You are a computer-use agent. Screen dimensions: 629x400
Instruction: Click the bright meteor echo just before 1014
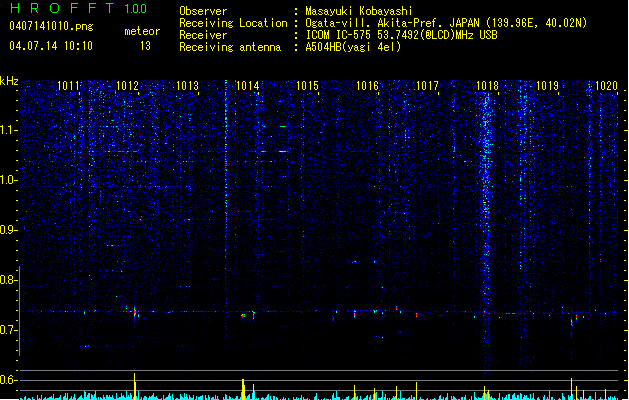[243, 316]
